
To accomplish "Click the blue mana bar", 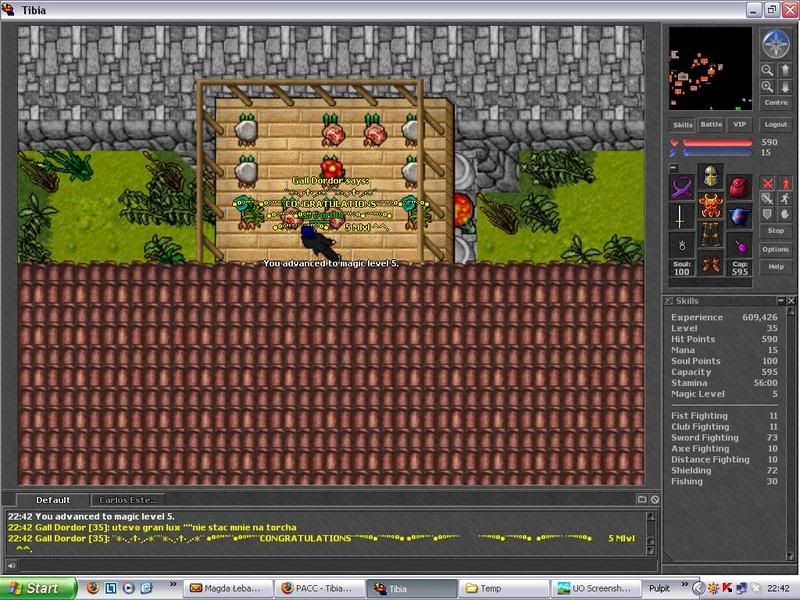I will 717,153.
